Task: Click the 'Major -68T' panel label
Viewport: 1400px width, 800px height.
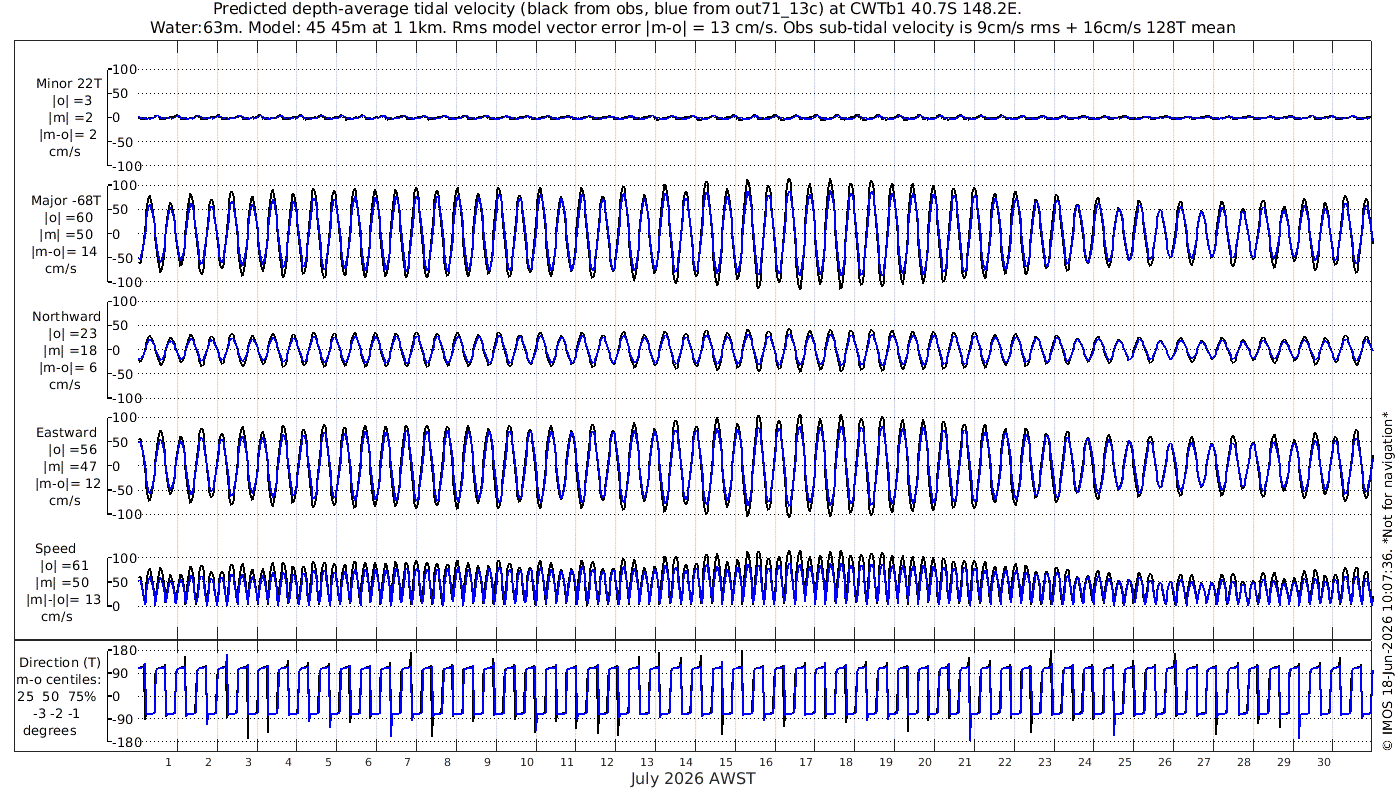Action: click(x=65, y=200)
